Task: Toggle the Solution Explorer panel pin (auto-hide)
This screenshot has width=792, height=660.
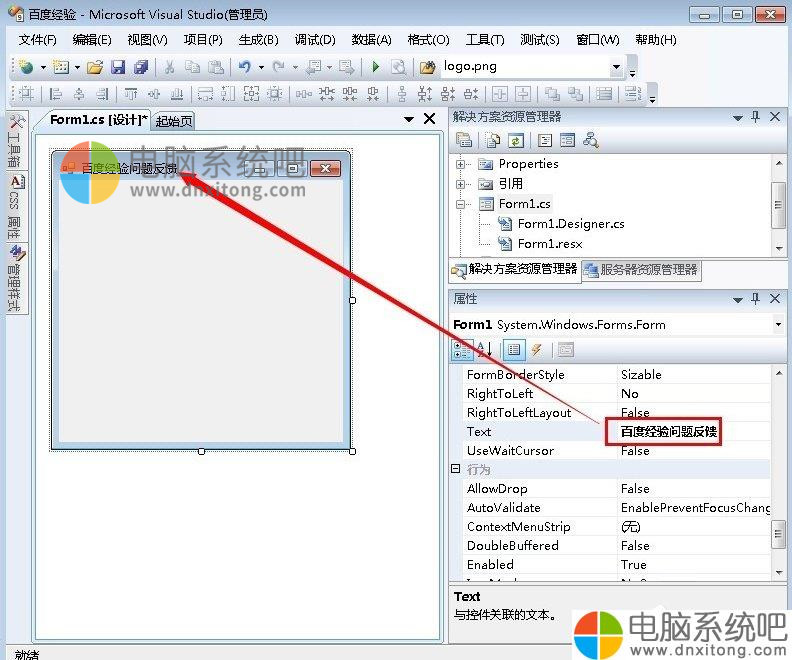Action: point(755,117)
